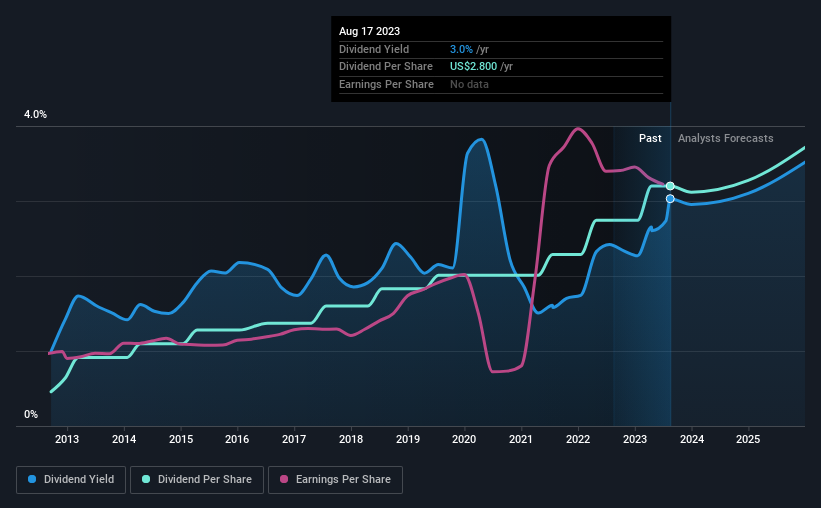The height and width of the screenshot is (508, 821).
Task: Toggle the Dividend Yield legend button
Action: click(71, 480)
